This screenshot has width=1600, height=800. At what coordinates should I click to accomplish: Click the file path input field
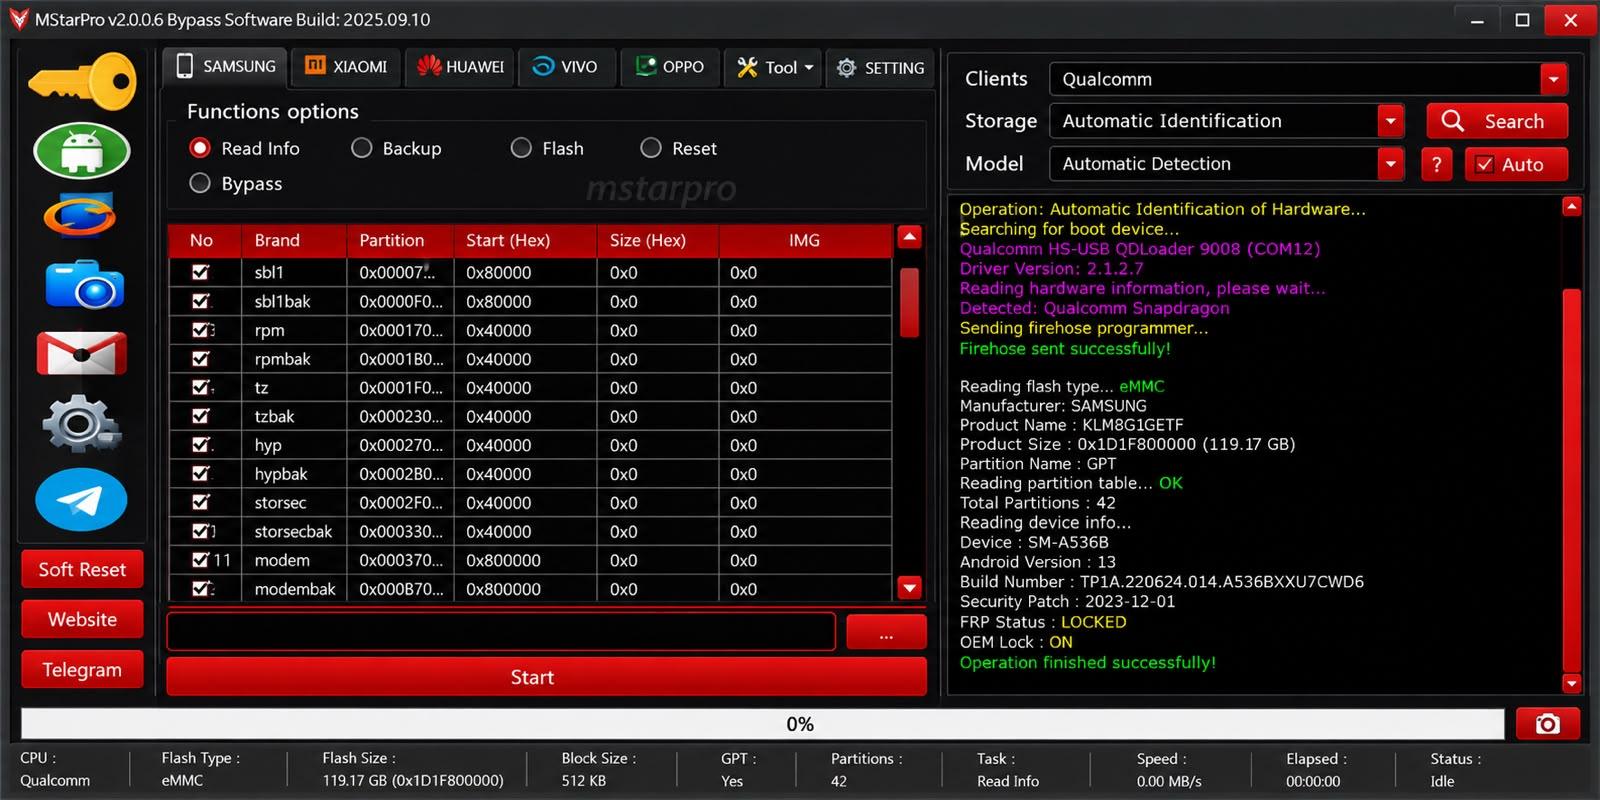click(x=501, y=632)
